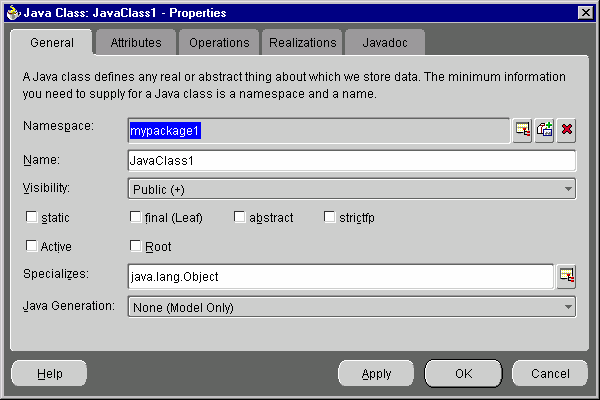600x400 pixels.
Task: Clear namespace with the red X icon
Action: point(566,130)
